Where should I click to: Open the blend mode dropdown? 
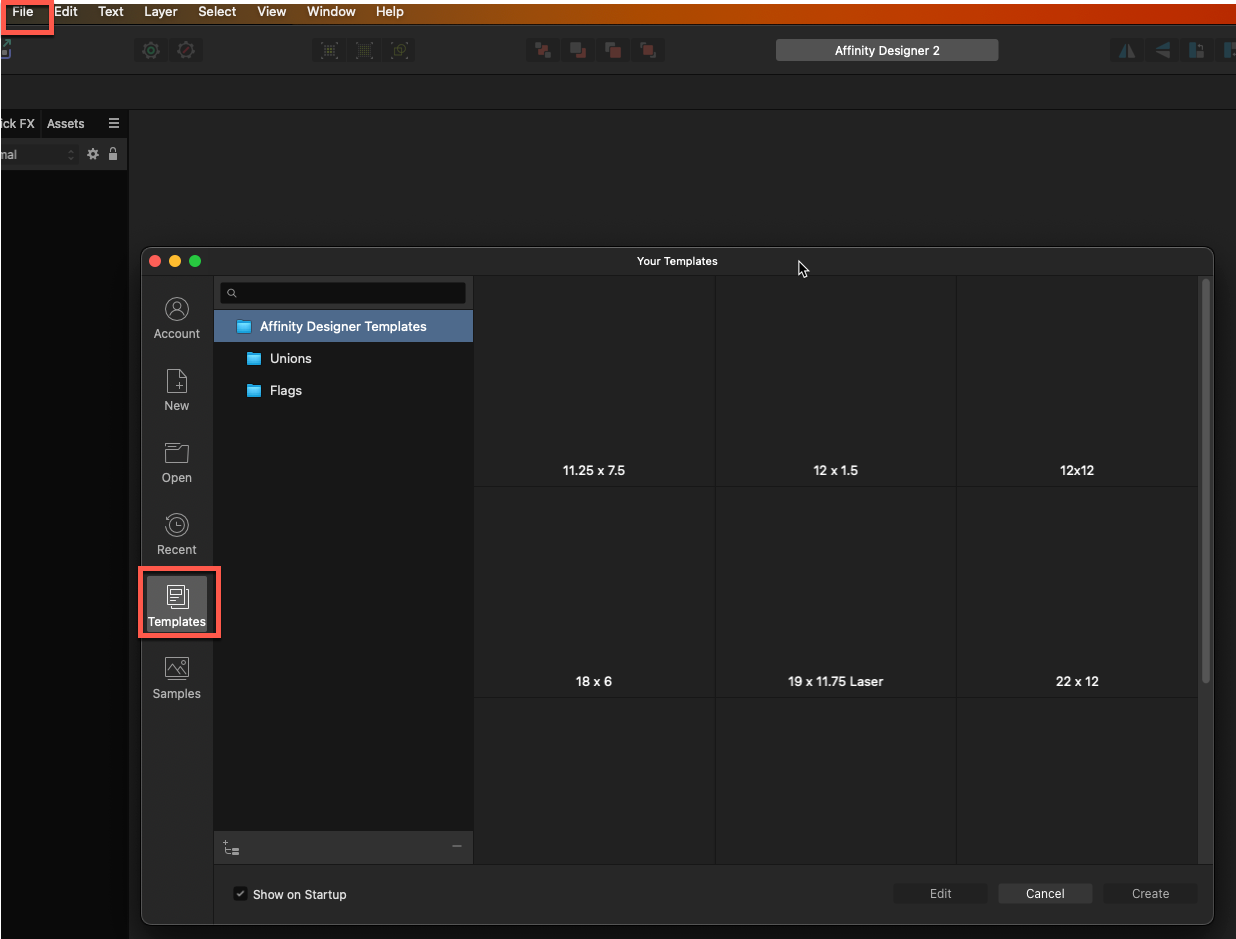[x=38, y=155]
